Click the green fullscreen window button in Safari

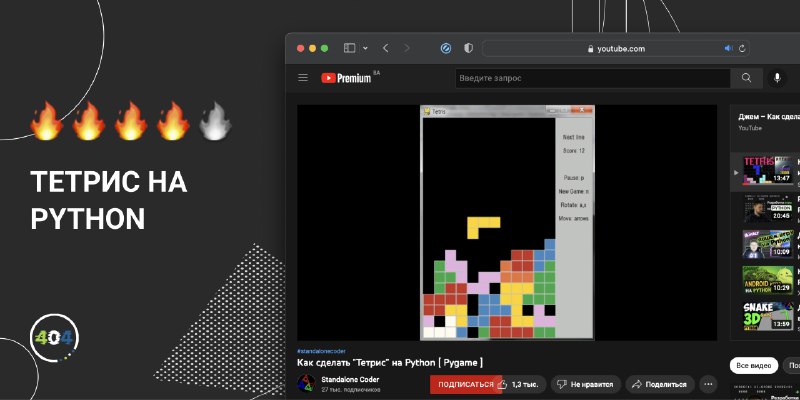[324, 48]
